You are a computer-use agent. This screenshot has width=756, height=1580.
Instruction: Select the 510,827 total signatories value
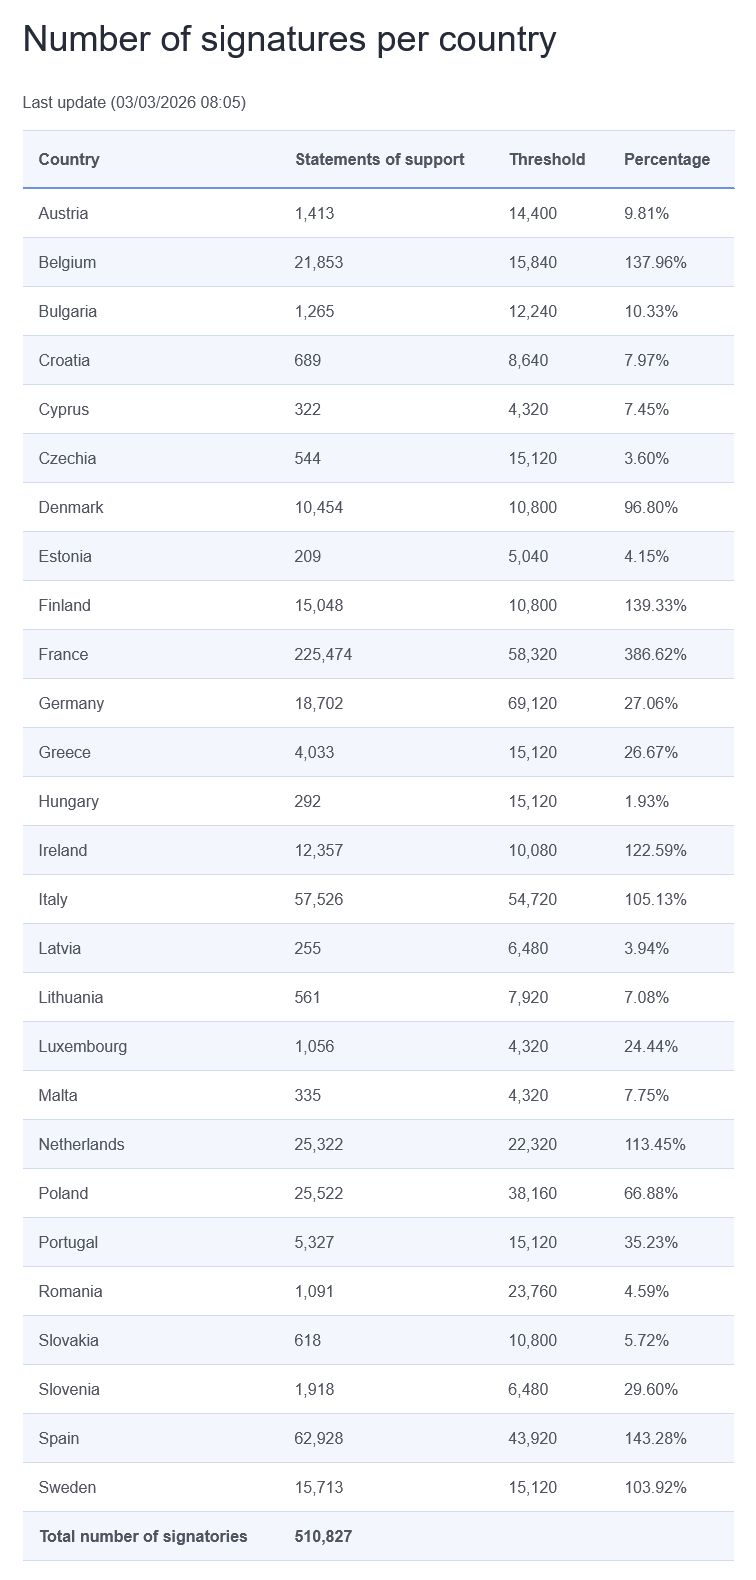[x=324, y=1536]
